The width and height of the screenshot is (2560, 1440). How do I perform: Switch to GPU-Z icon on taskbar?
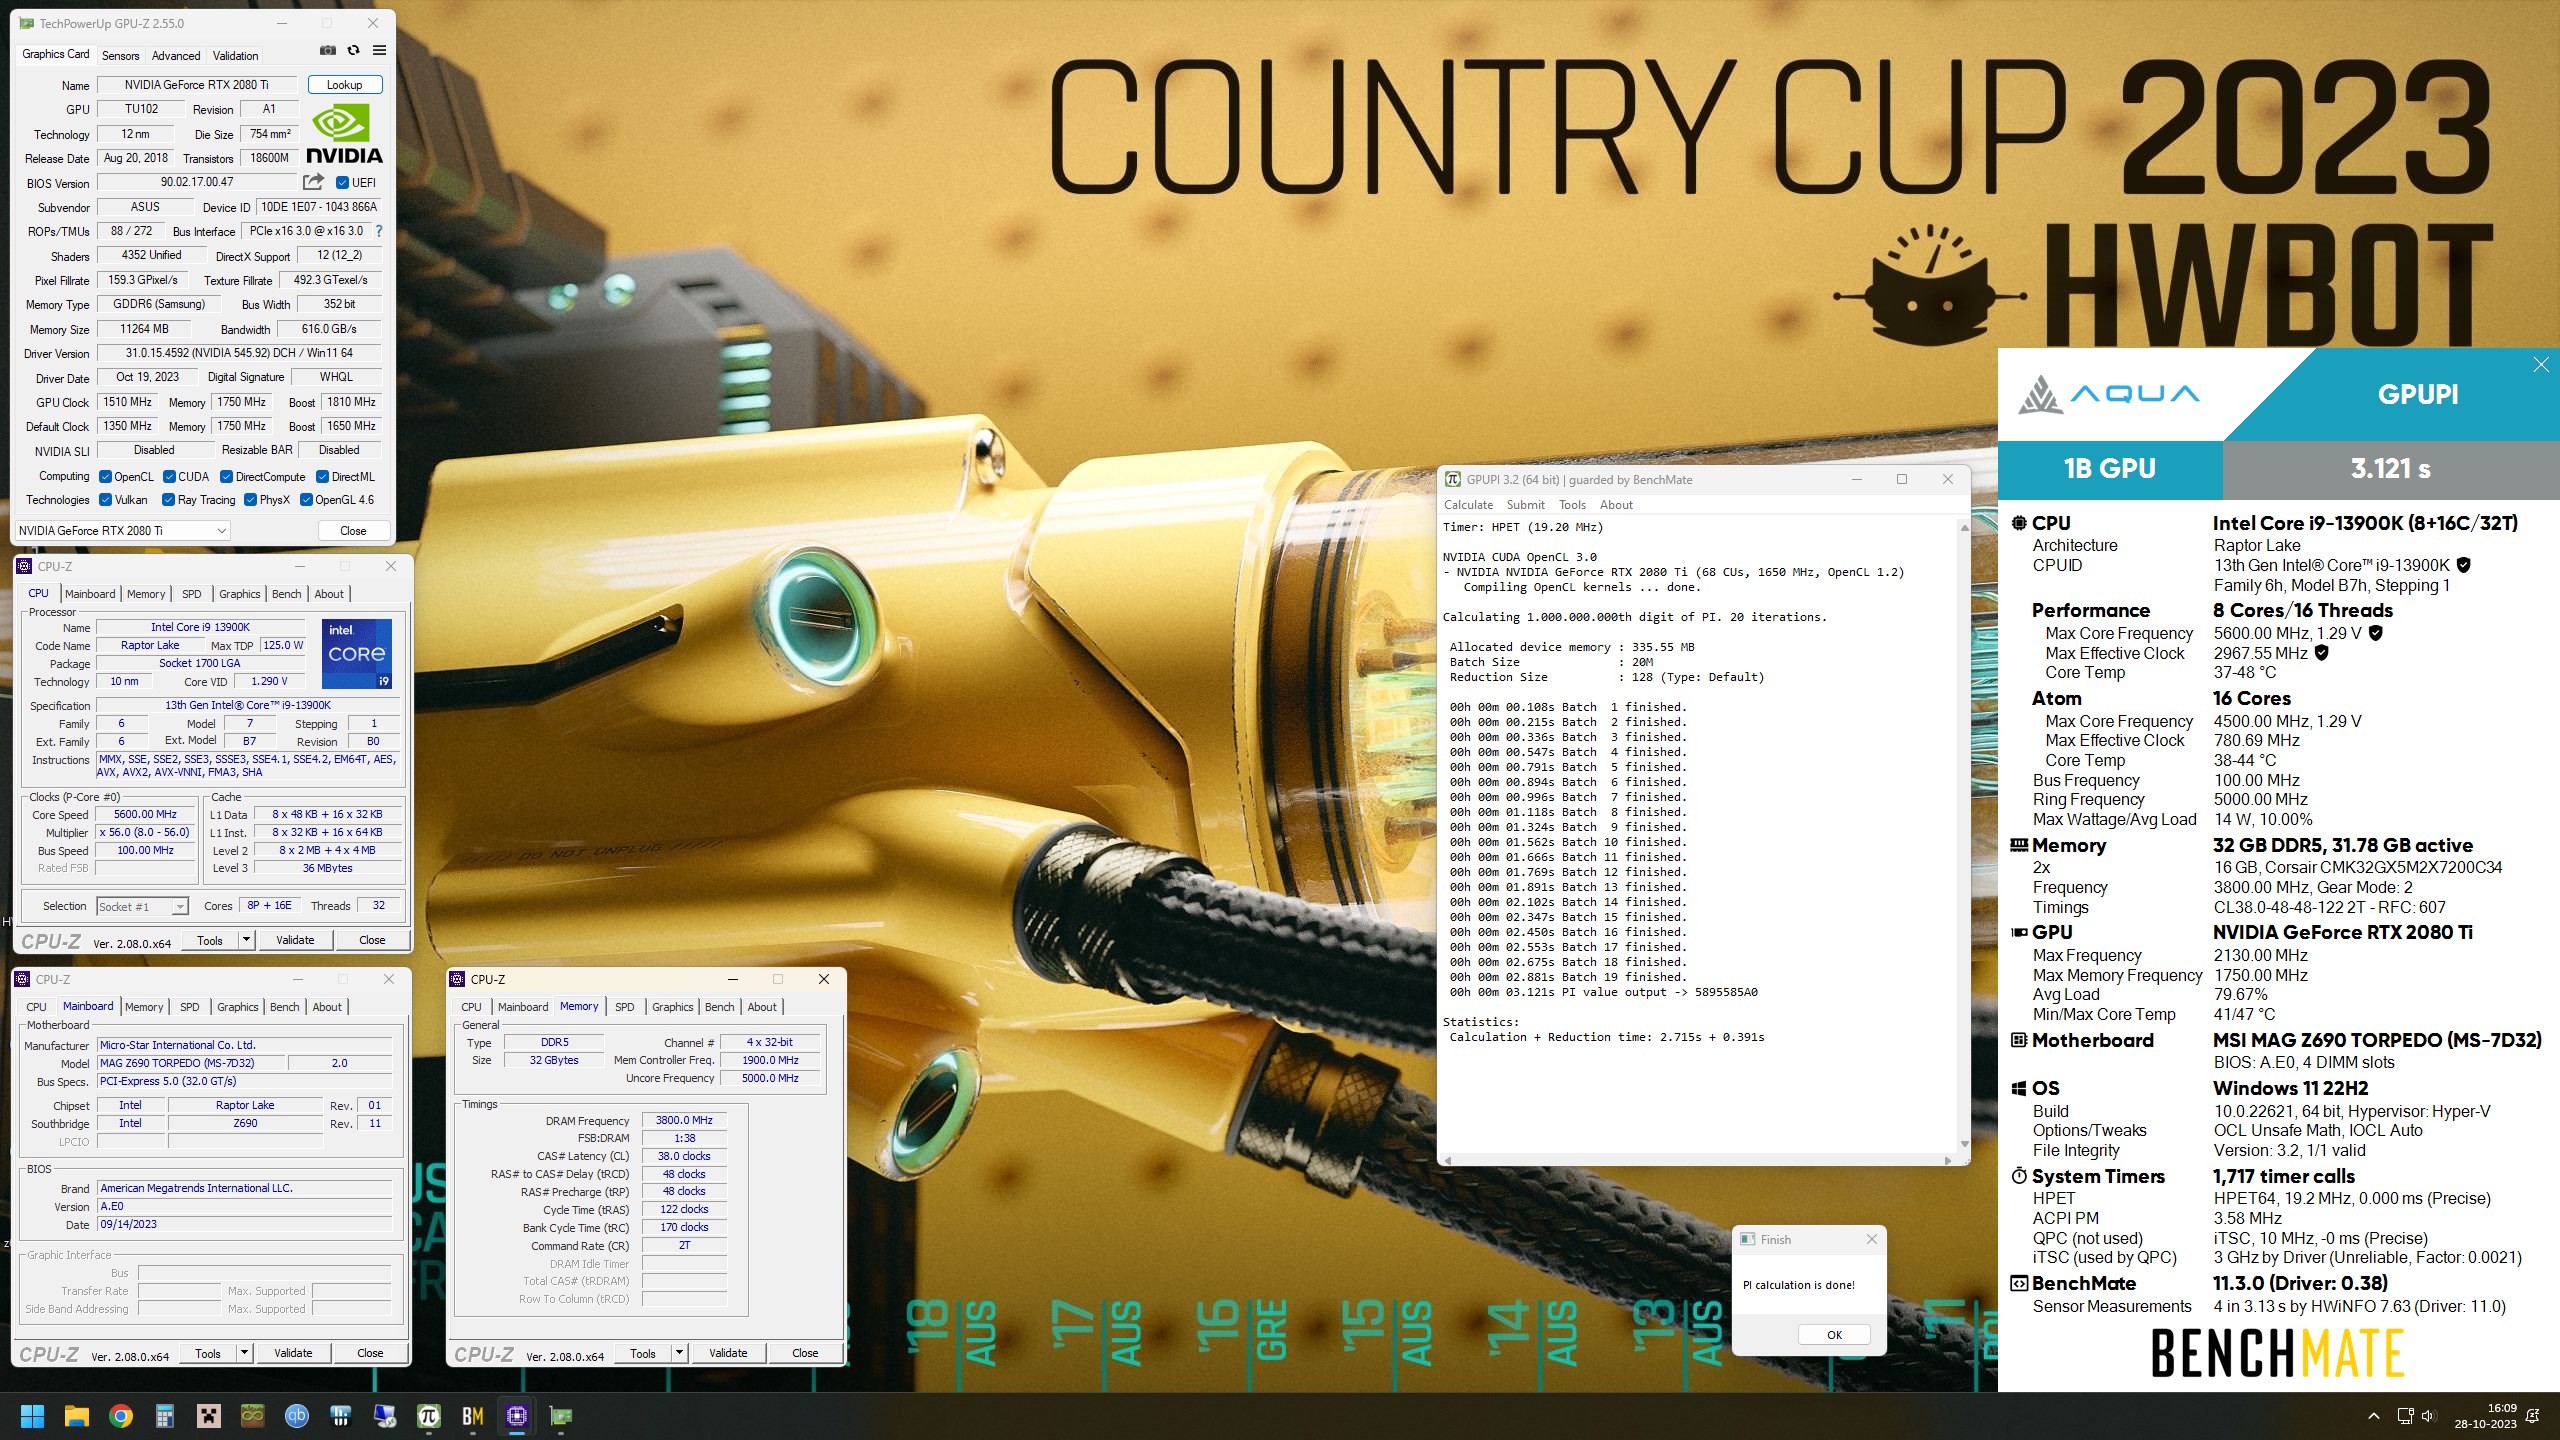click(560, 1416)
